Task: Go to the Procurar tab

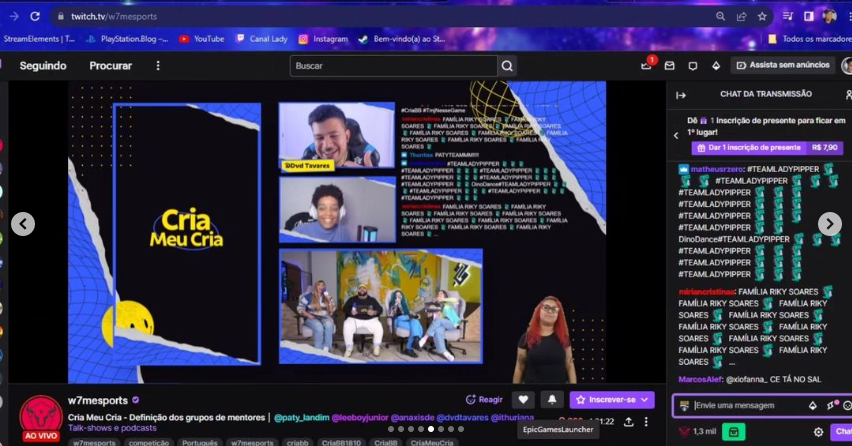Action: pyautogui.click(x=110, y=66)
